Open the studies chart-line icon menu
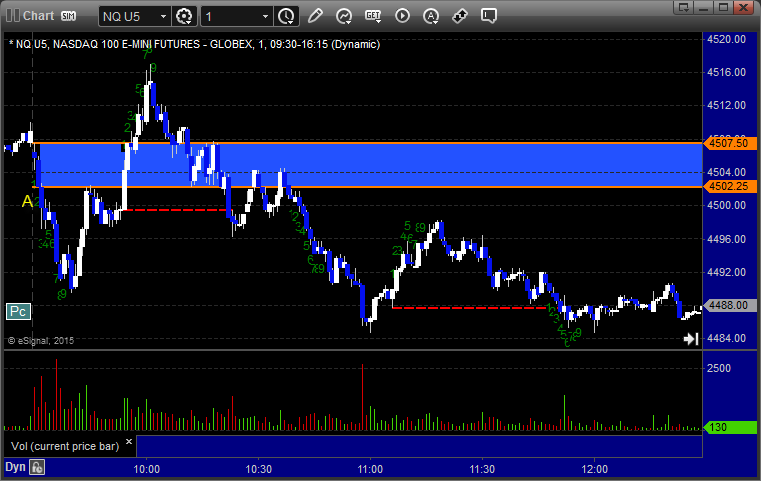This screenshot has height=481, width=761. [344, 16]
